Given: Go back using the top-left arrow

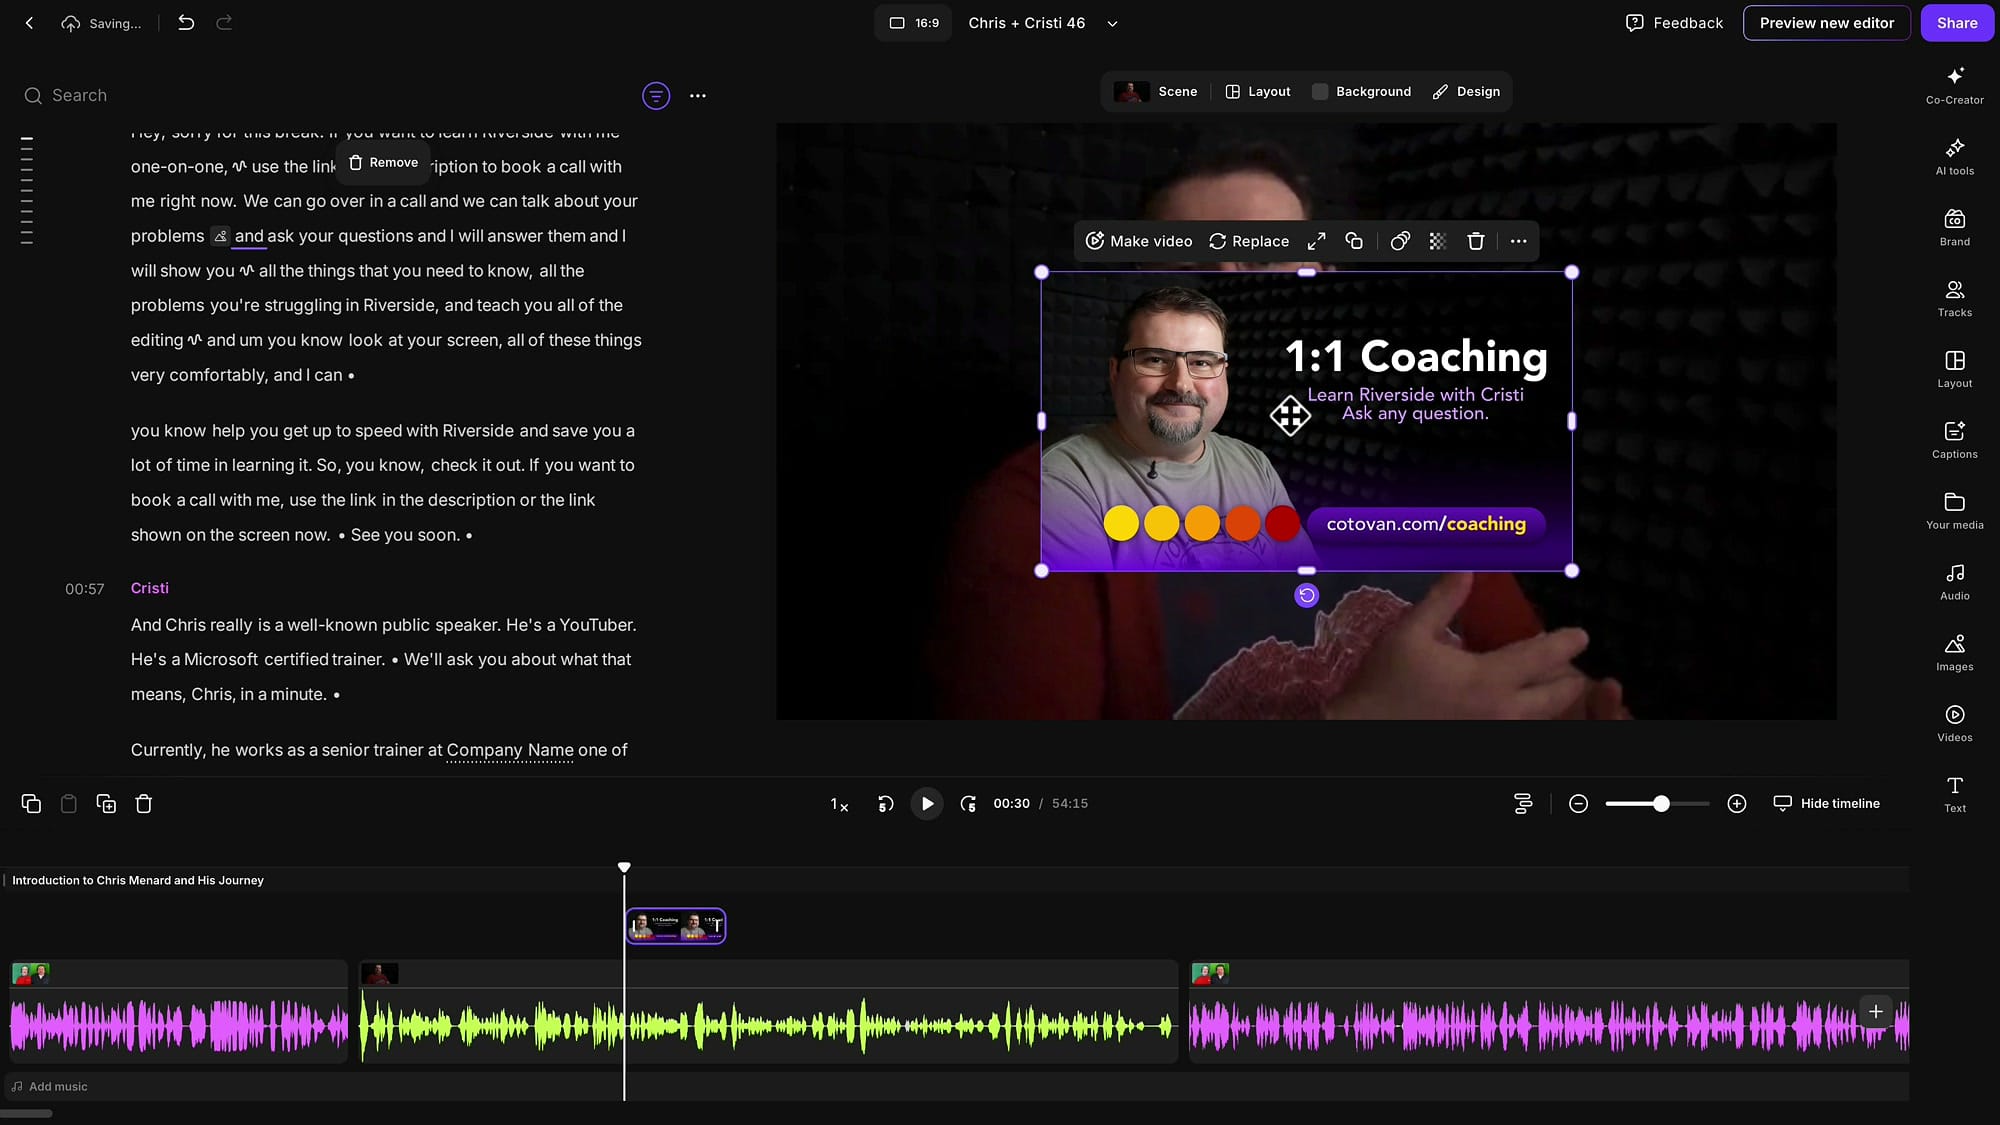Looking at the screenshot, I should coord(29,23).
